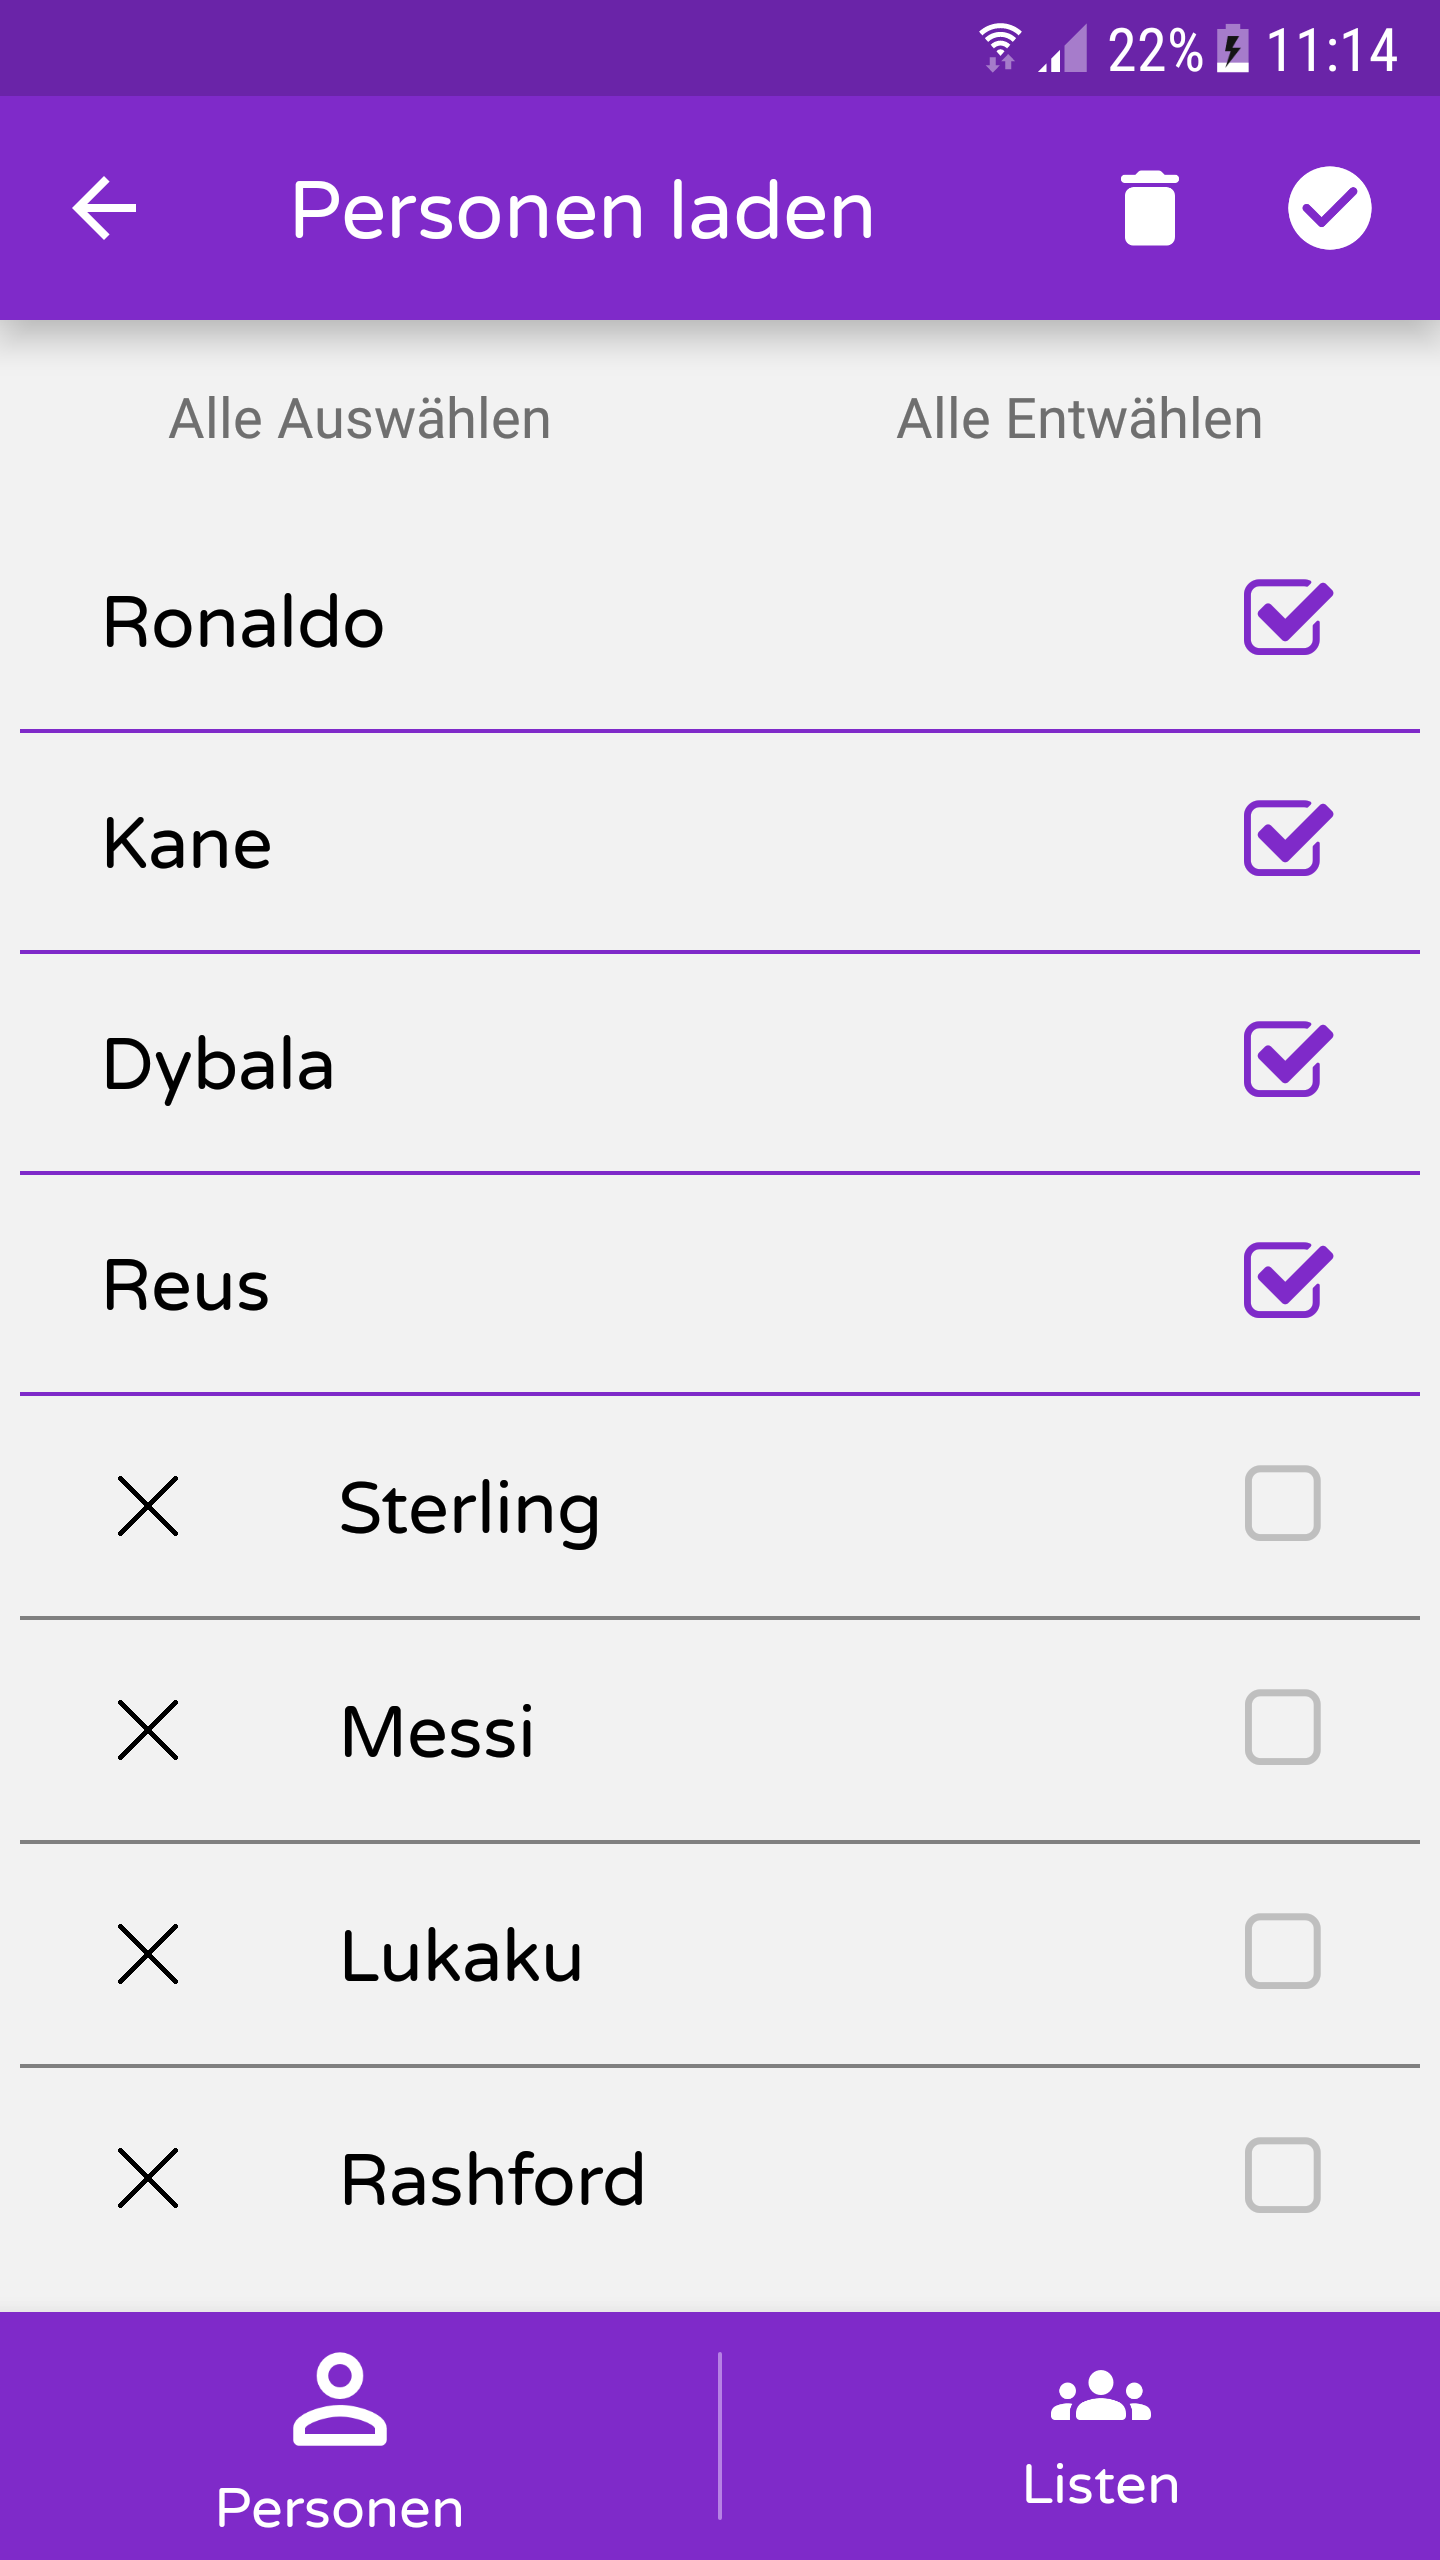This screenshot has height=2560, width=1440.
Task: Uncheck the Ronaldo checkbox
Action: (1287, 617)
